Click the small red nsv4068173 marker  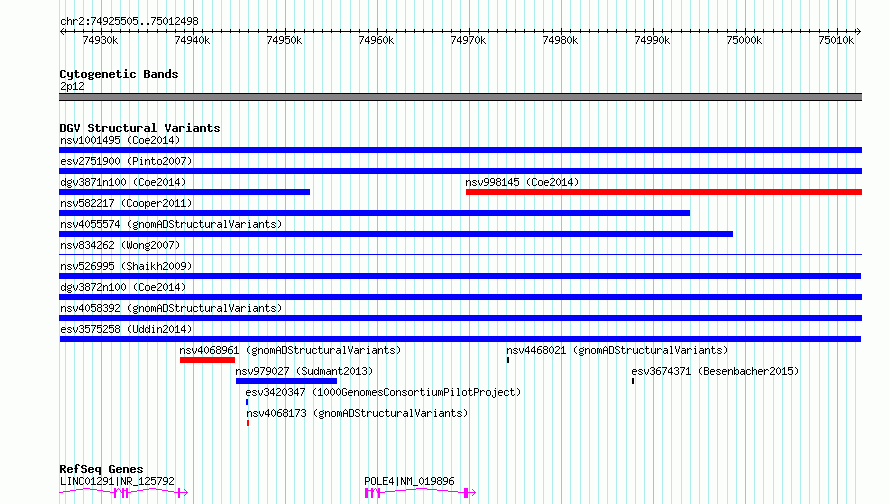coord(248,423)
